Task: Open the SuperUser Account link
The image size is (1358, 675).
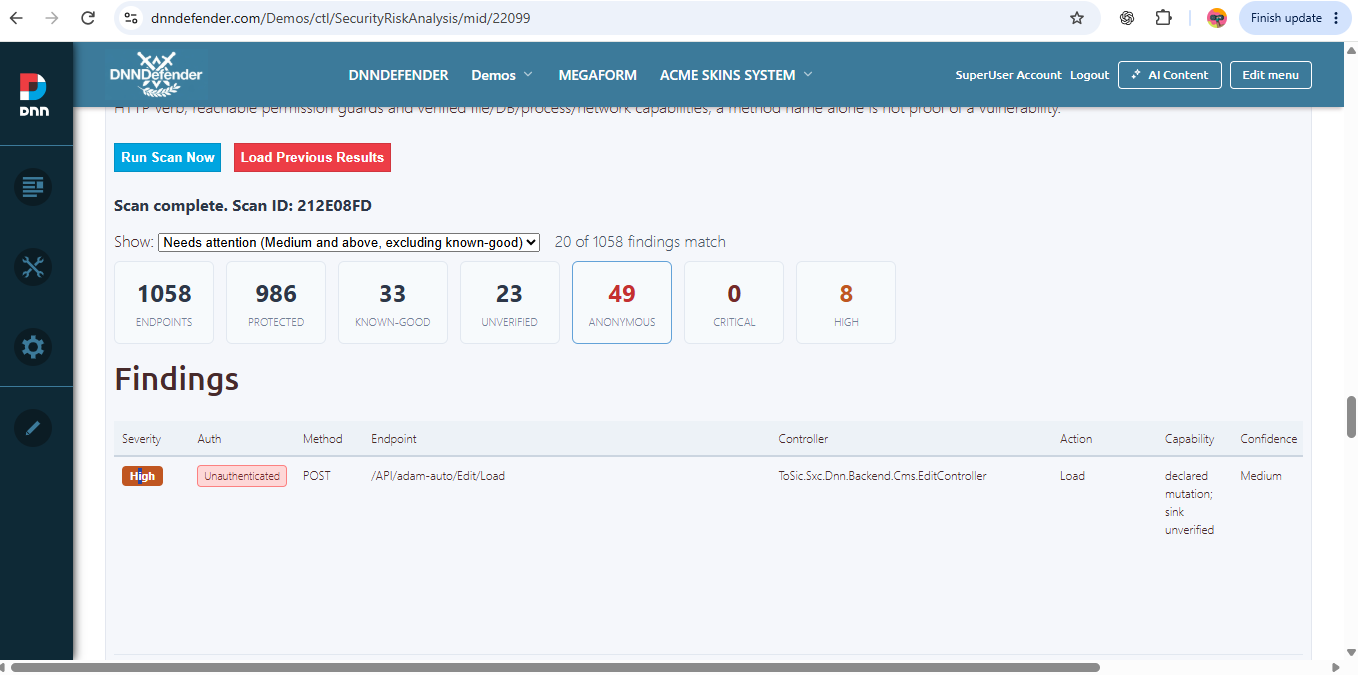Action: click(1008, 75)
